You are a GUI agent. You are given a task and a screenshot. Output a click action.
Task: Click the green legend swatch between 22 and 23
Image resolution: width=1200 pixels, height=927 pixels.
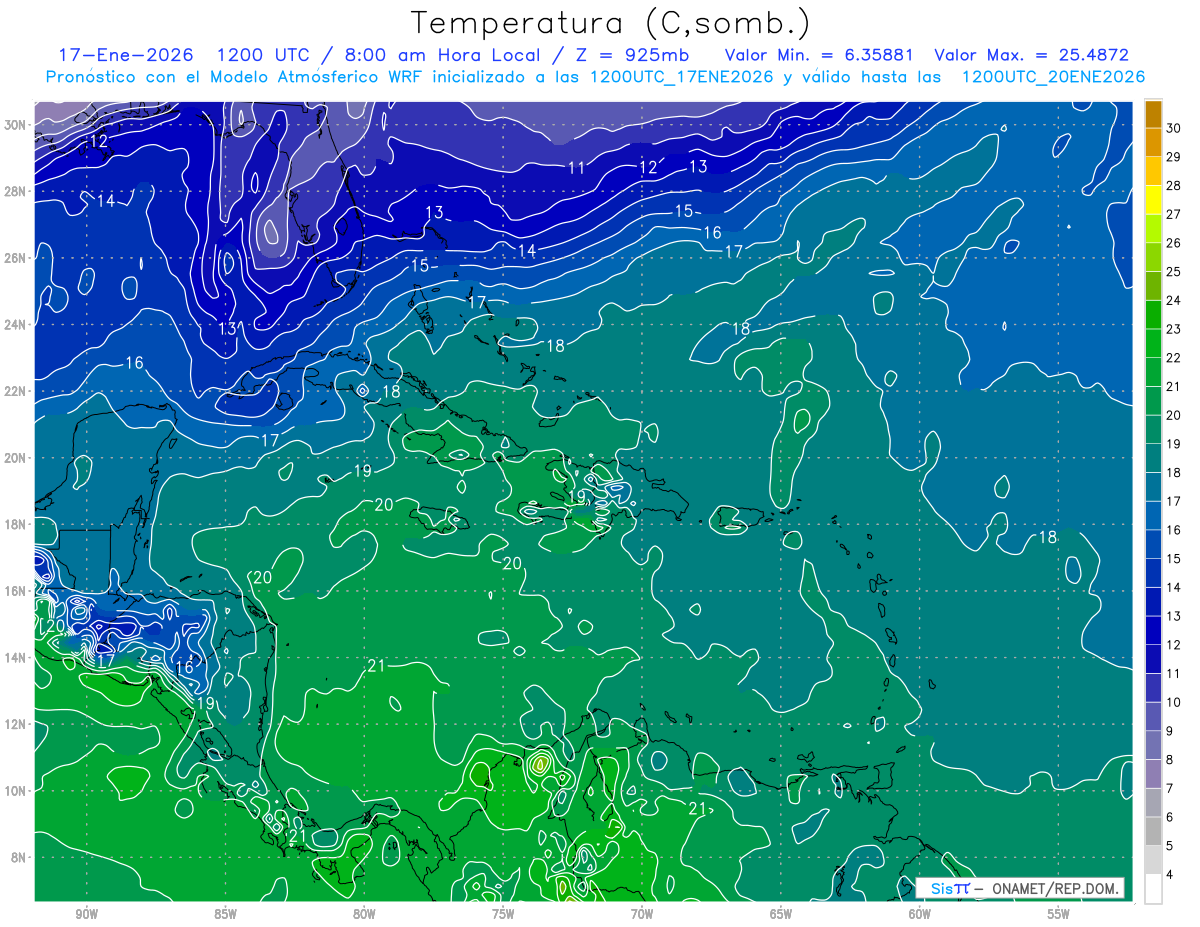point(1153,343)
